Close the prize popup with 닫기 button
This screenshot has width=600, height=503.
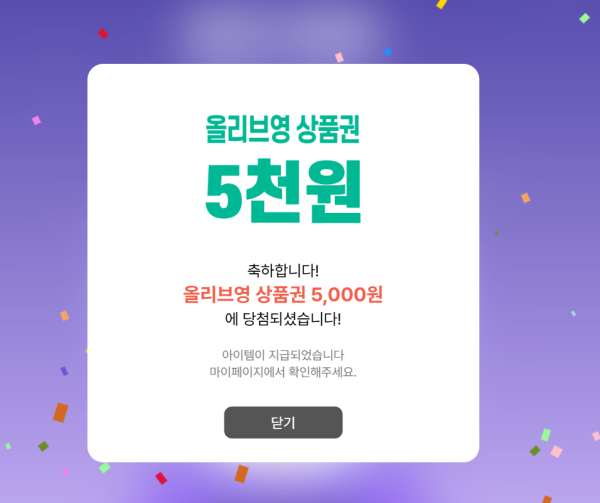(x=283, y=422)
